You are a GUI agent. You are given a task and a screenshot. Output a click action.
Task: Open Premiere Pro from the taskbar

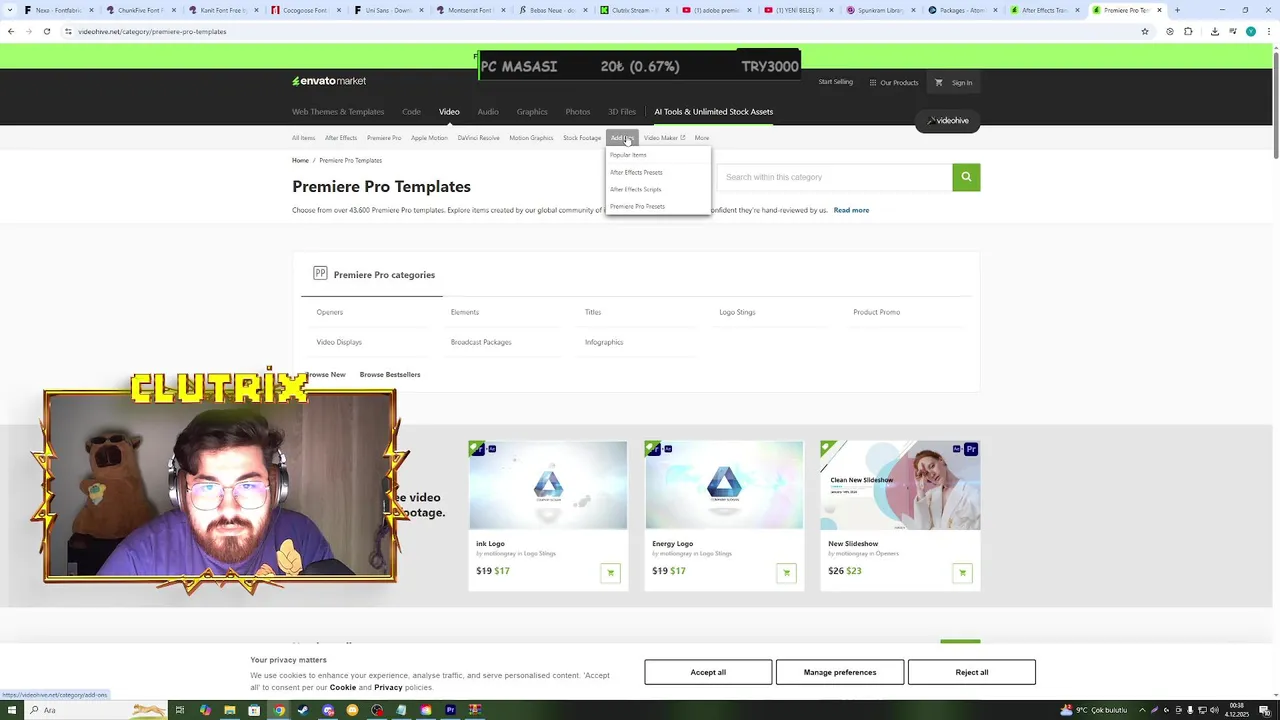pos(450,710)
